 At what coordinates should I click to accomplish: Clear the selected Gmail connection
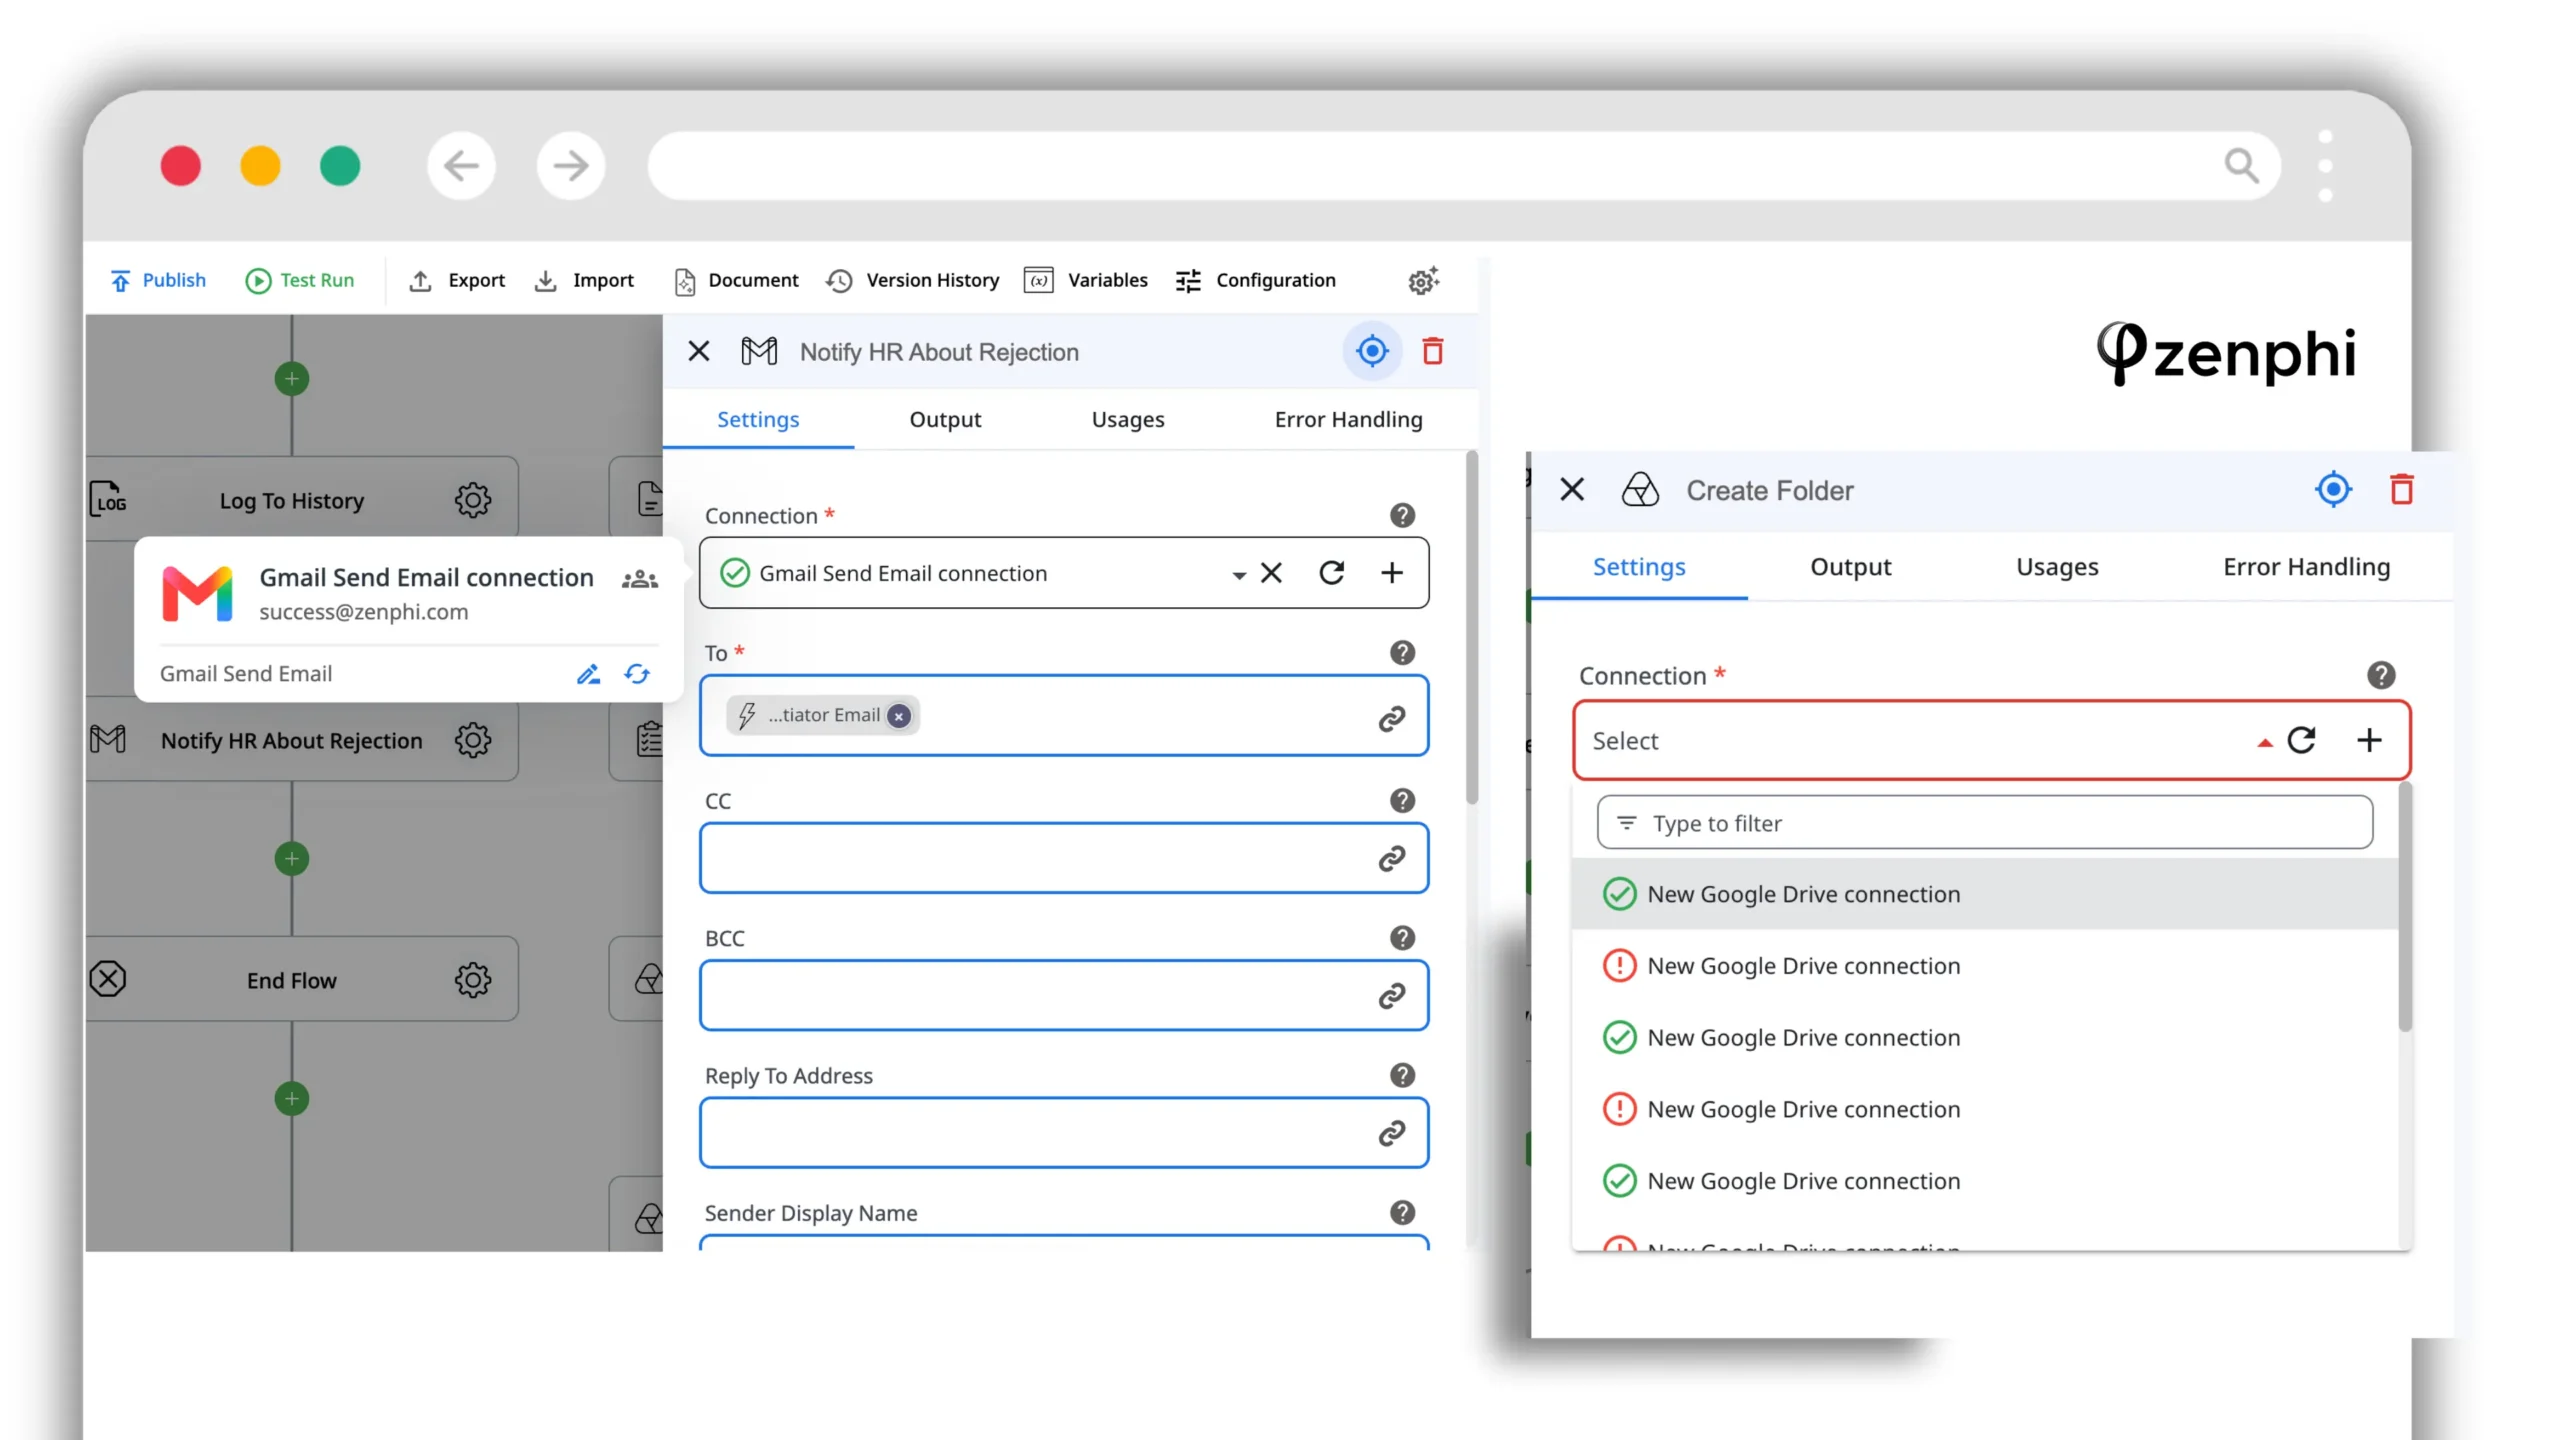(1271, 573)
